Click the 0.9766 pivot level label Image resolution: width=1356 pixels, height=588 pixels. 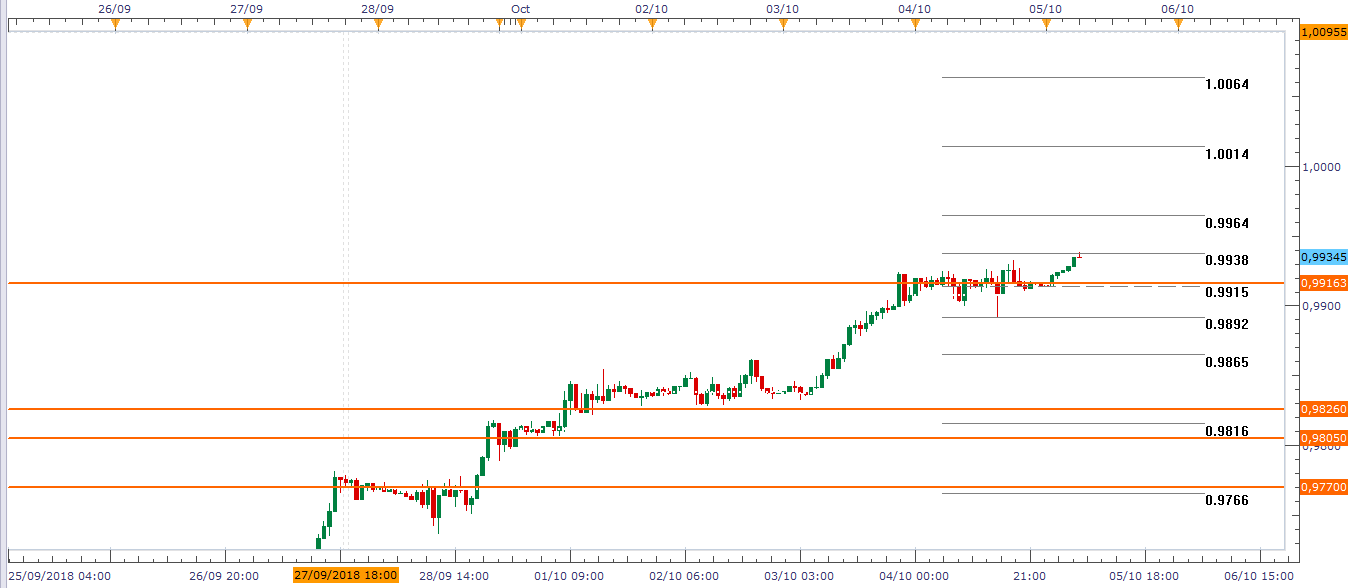click(x=1226, y=500)
